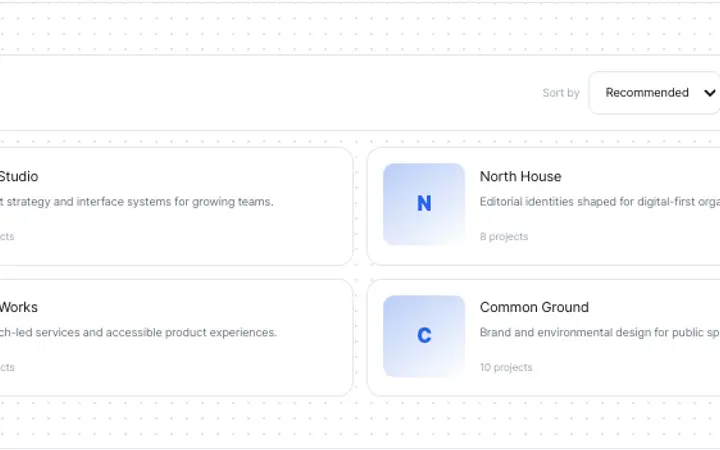Click the project count text in Works card
Image resolution: width=720 pixels, height=450 pixels.
click(7, 367)
